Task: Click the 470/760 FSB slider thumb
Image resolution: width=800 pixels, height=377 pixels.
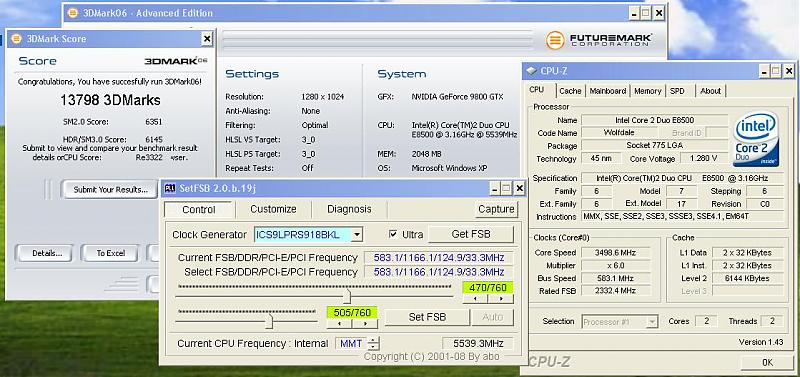Action: [x=347, y=295]
